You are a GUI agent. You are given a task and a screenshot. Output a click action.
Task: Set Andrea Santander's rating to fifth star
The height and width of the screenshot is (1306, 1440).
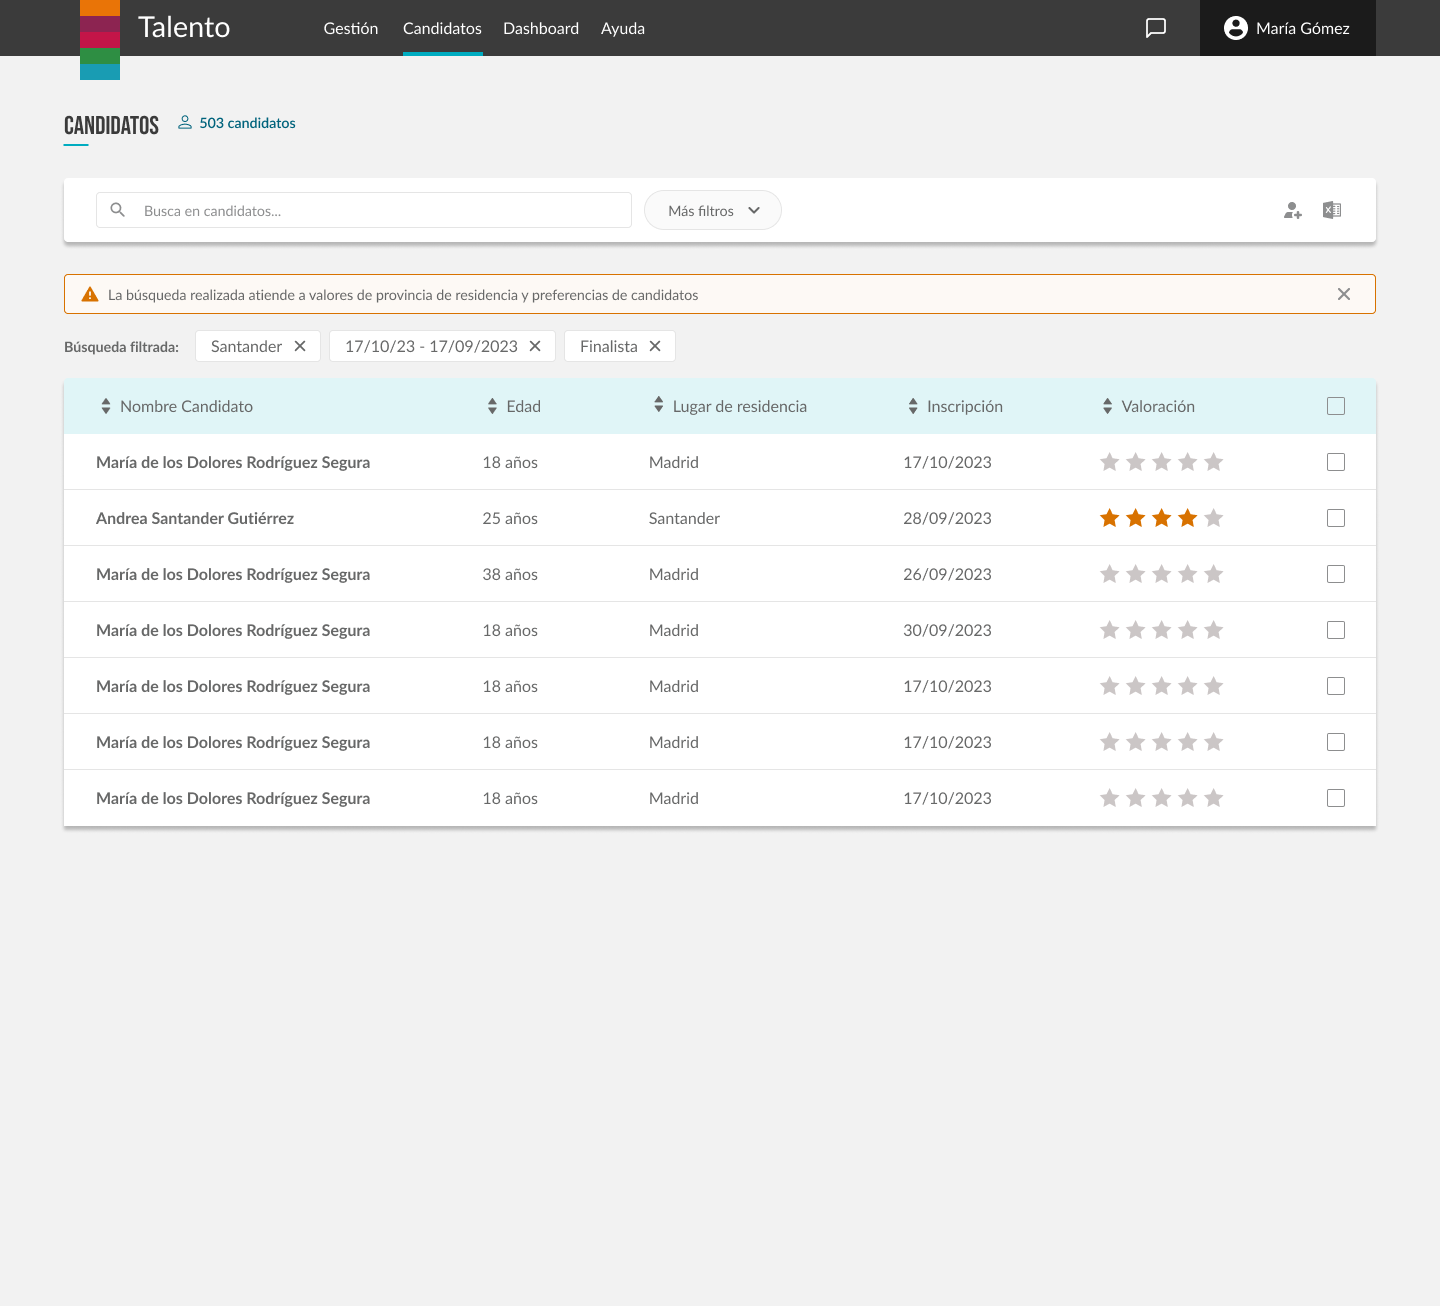1213,518
